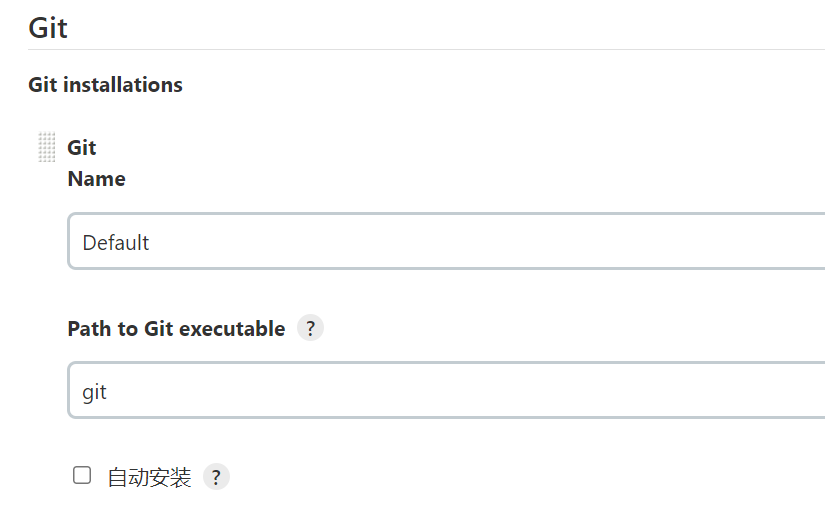Image resolution: width=825 pixels, height=532 pixels.
Task: Click the blank area right of Default in the Name box
Action: point(474,242)
